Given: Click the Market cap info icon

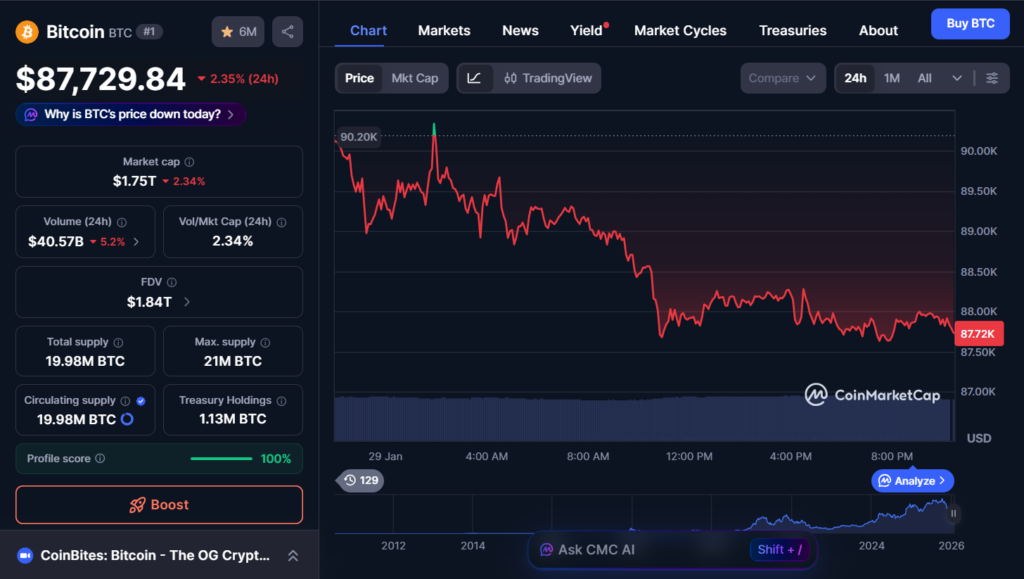Looking at the screenshot, I should tap(189, 162).
